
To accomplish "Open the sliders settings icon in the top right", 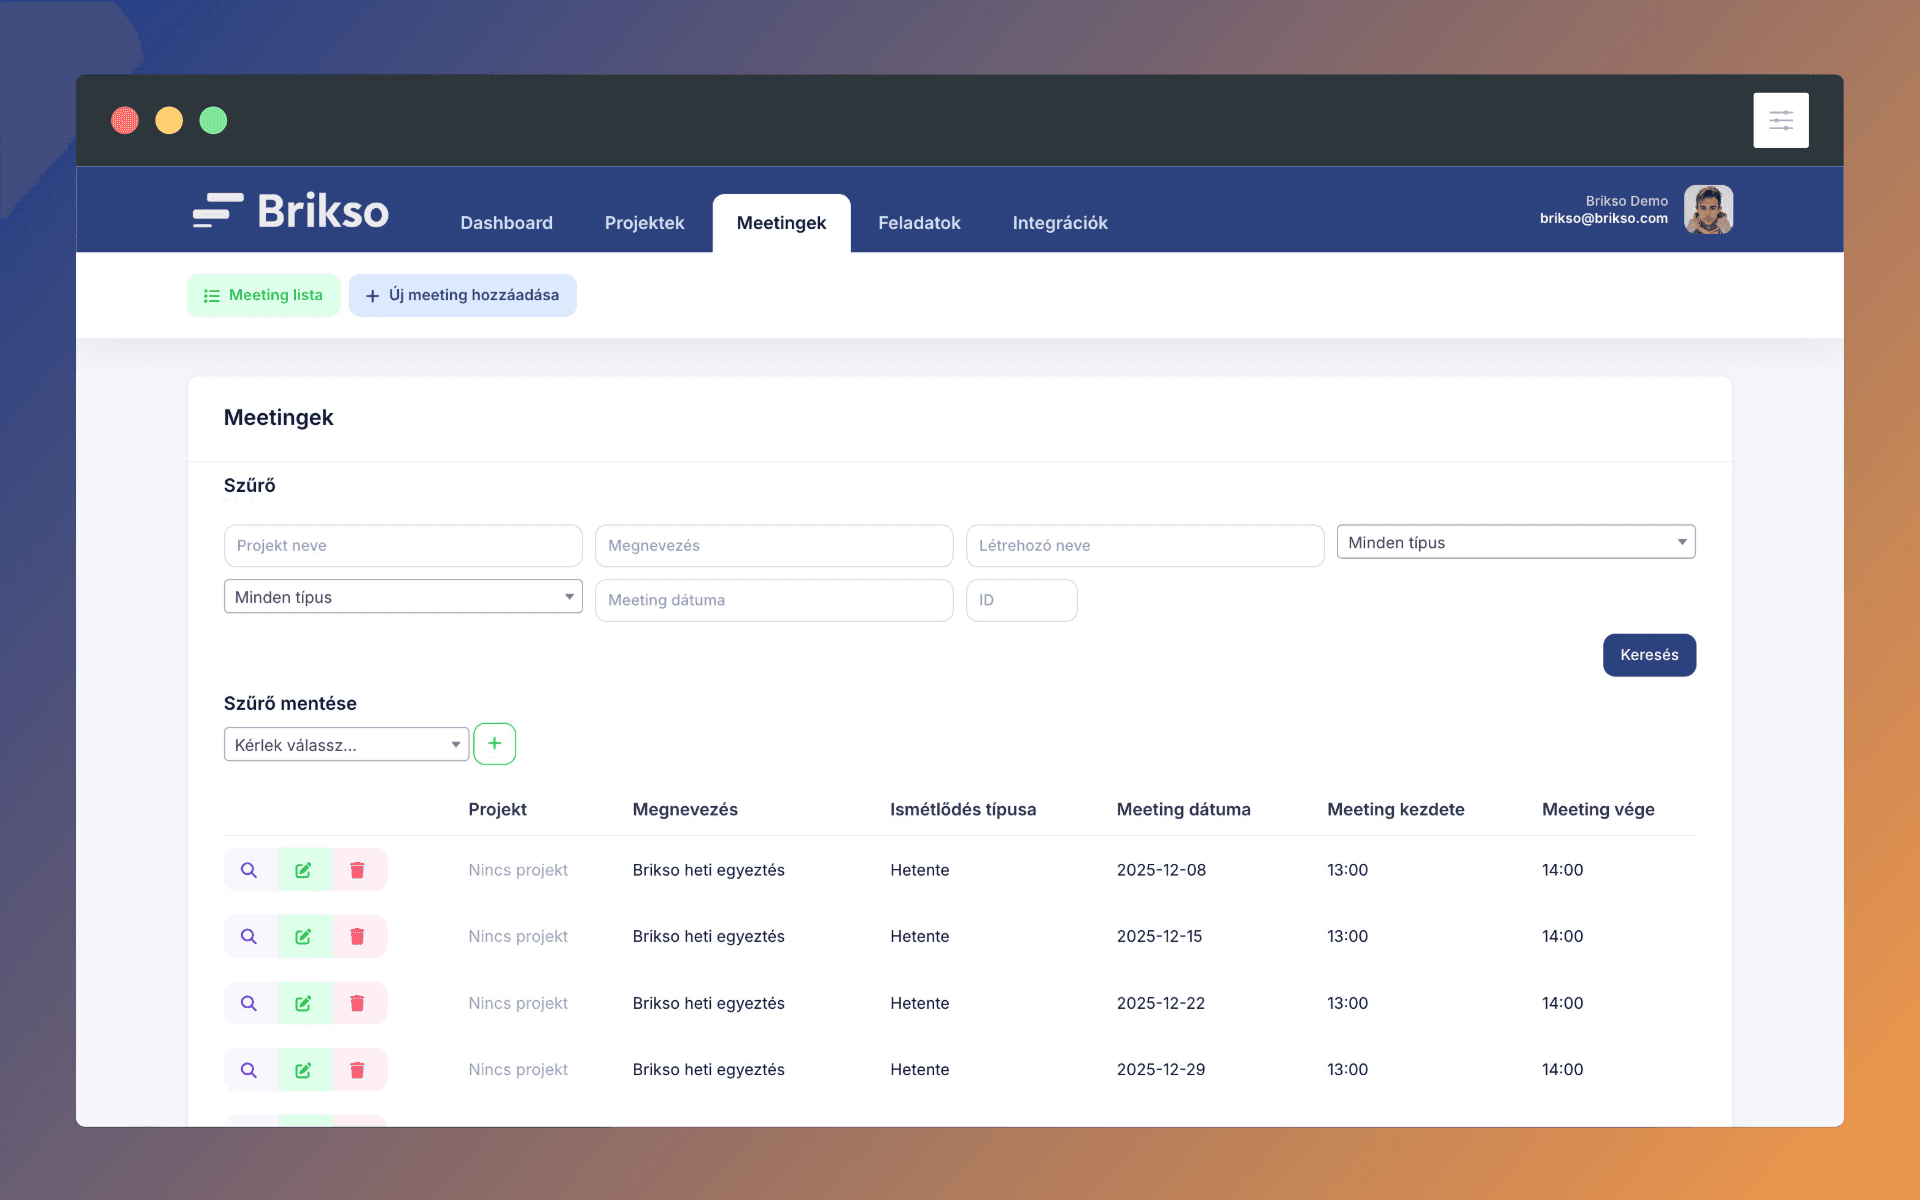I will tap(1780, 120).
